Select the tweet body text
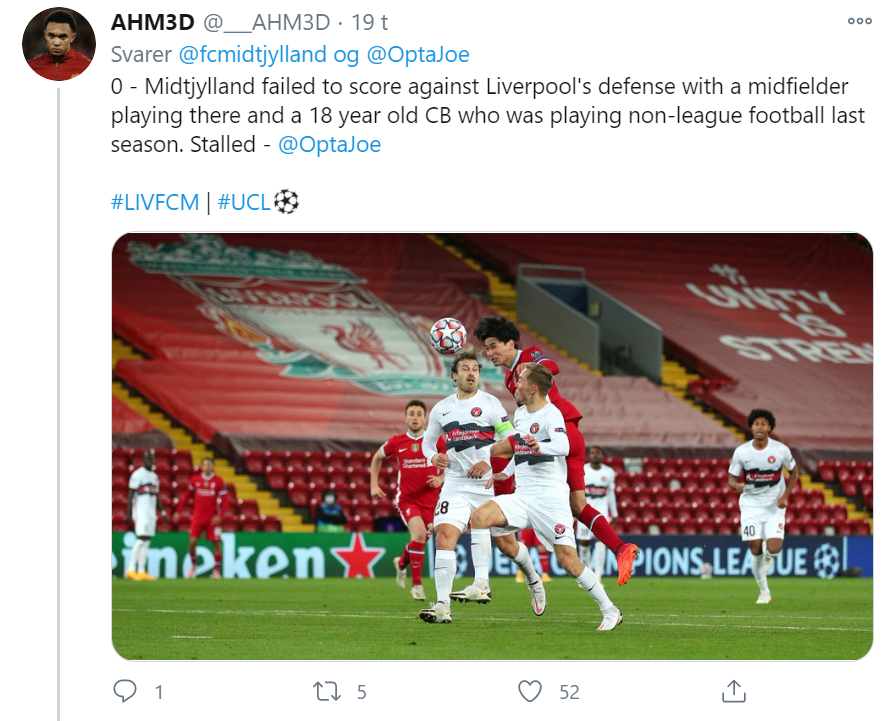Image resolution: width=893 pixels, height=721 pixels. click(x=488, y=116)
